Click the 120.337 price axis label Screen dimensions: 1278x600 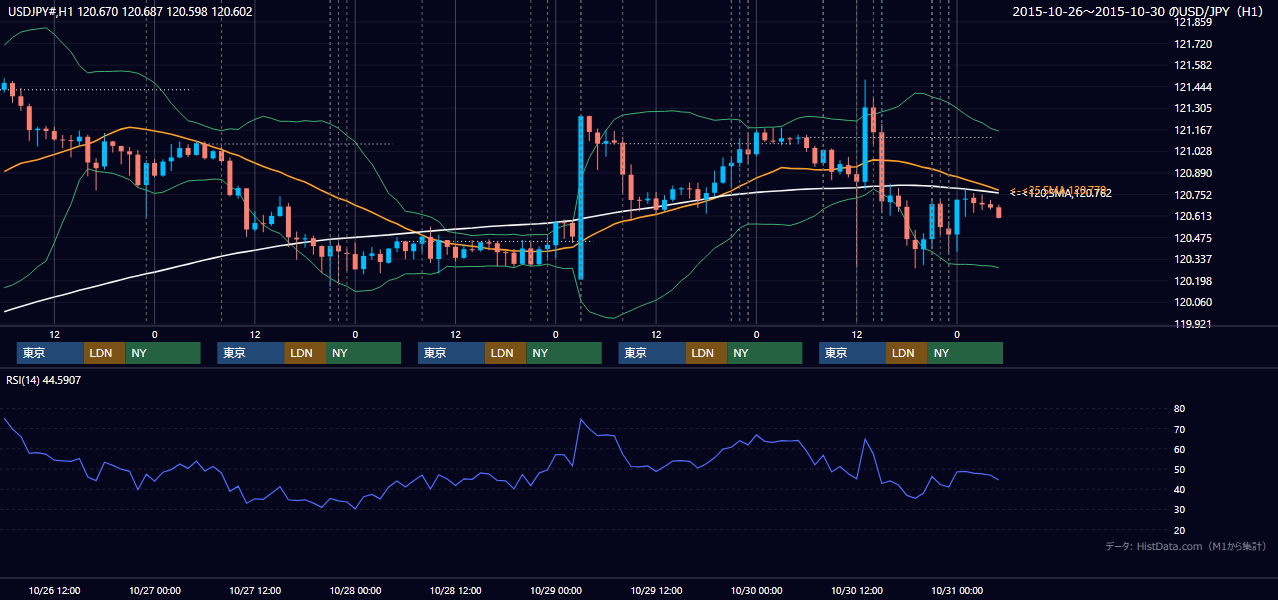1193,259
